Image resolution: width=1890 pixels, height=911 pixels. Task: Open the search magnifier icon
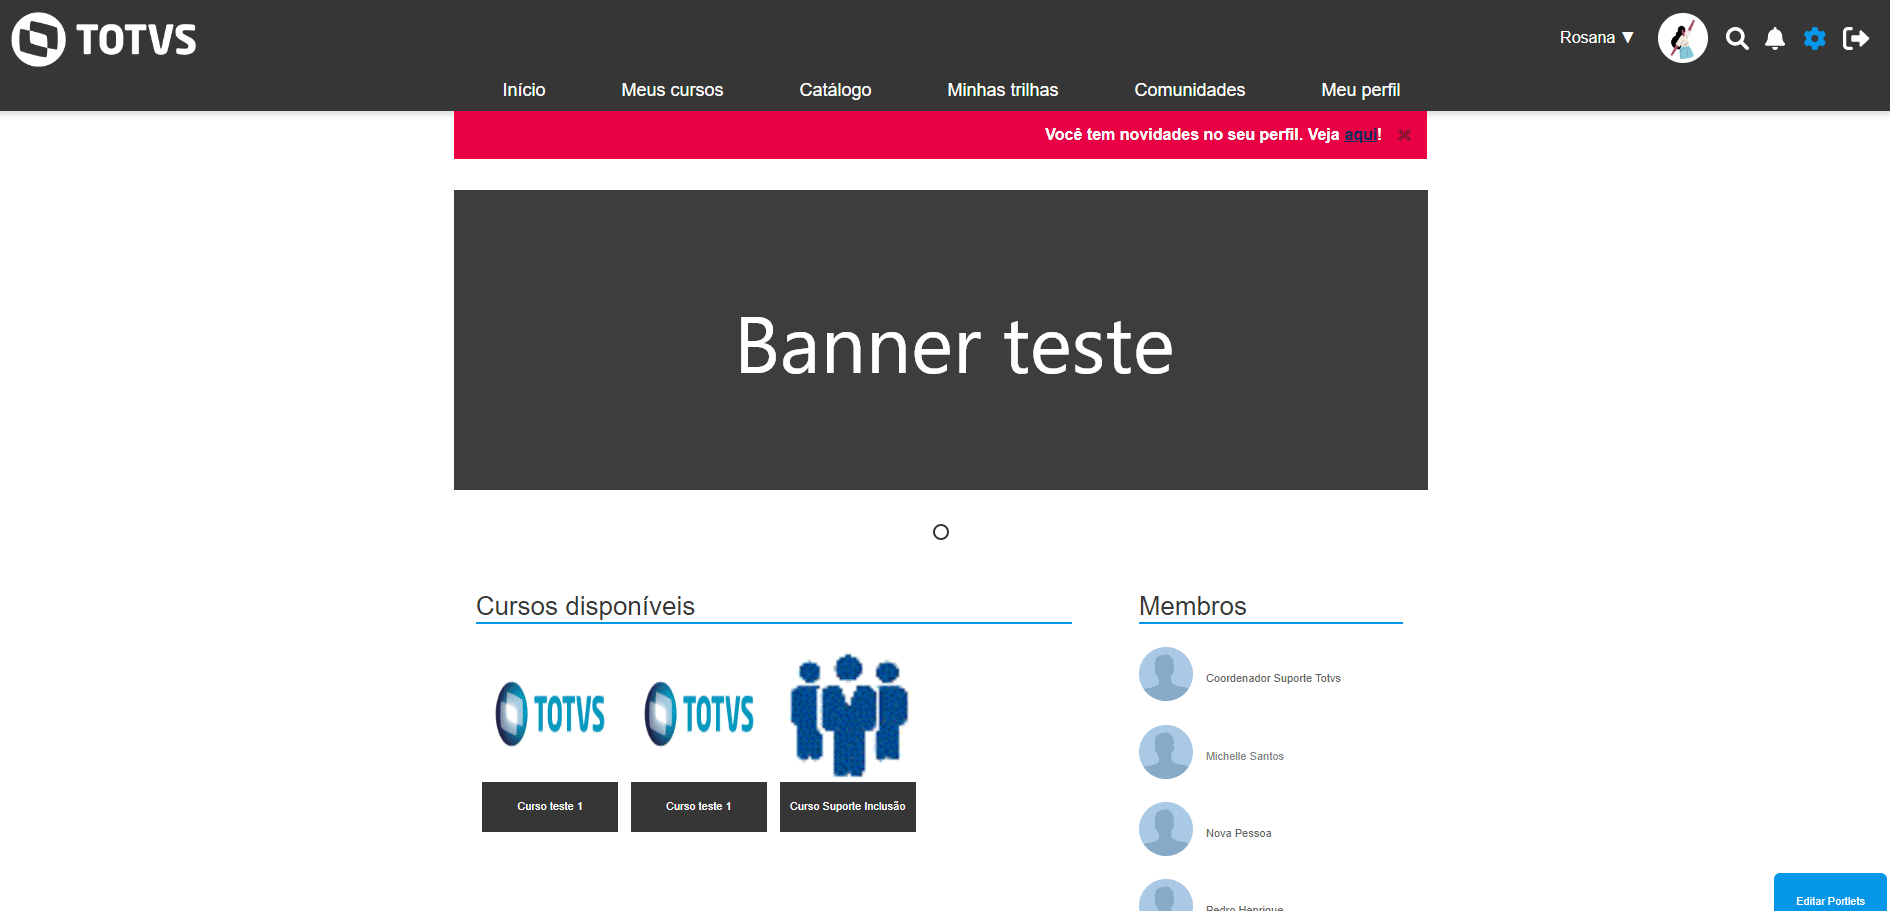[1737, 39]
